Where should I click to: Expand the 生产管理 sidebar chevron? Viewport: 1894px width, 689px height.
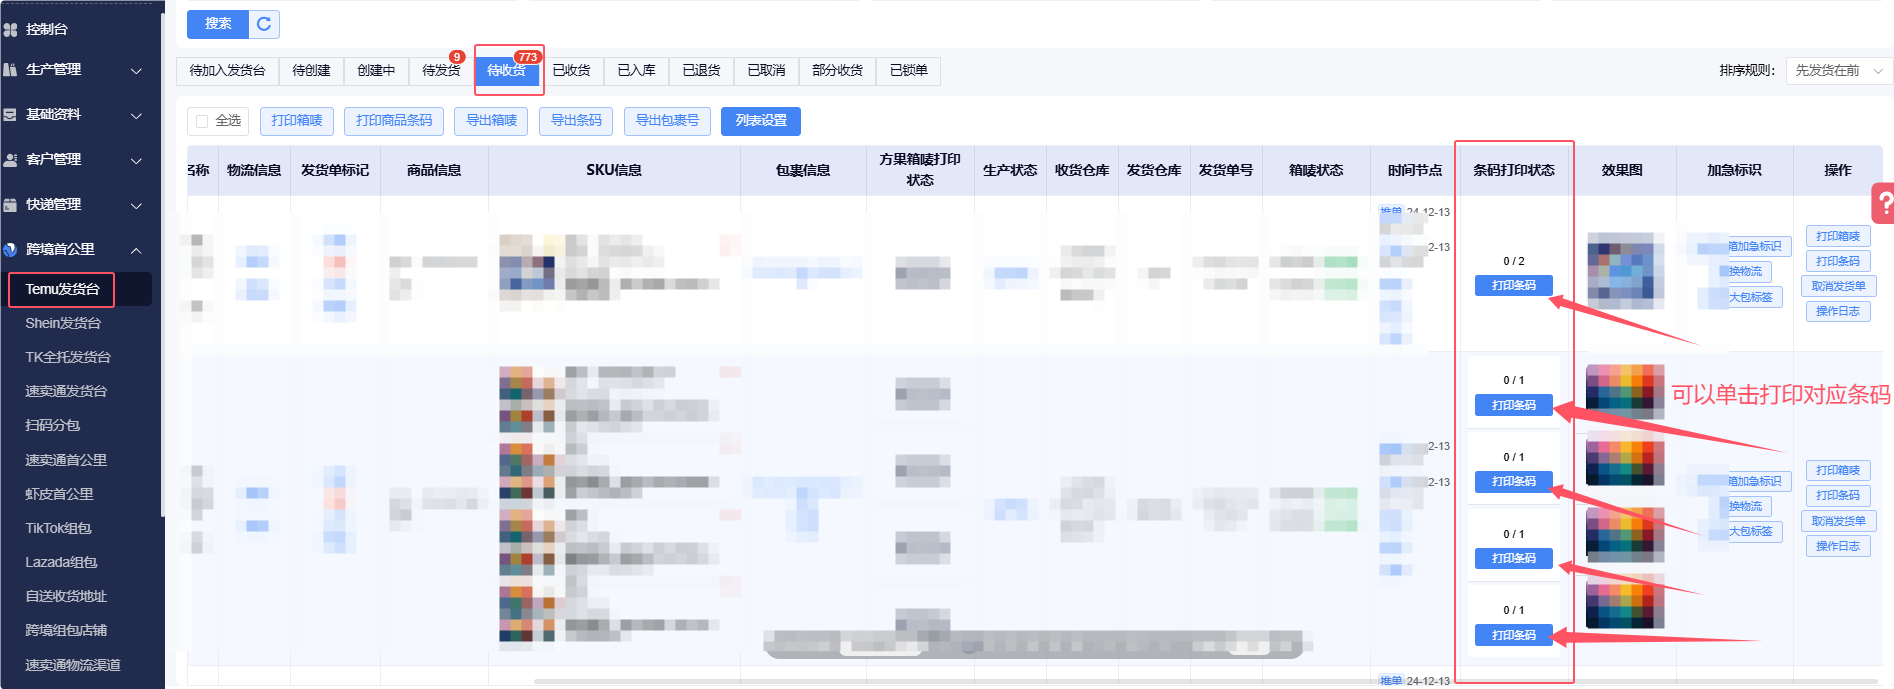click(136, 71)
